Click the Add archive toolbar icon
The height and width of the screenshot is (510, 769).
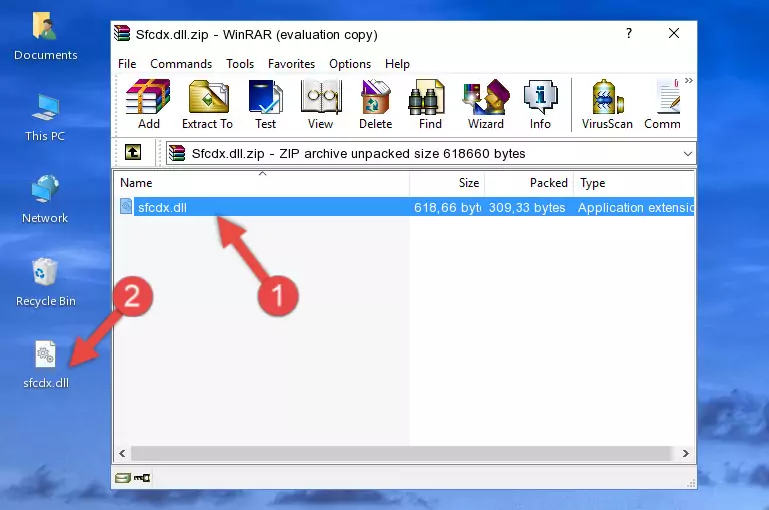pyautogui.click(x=148, y=104)
